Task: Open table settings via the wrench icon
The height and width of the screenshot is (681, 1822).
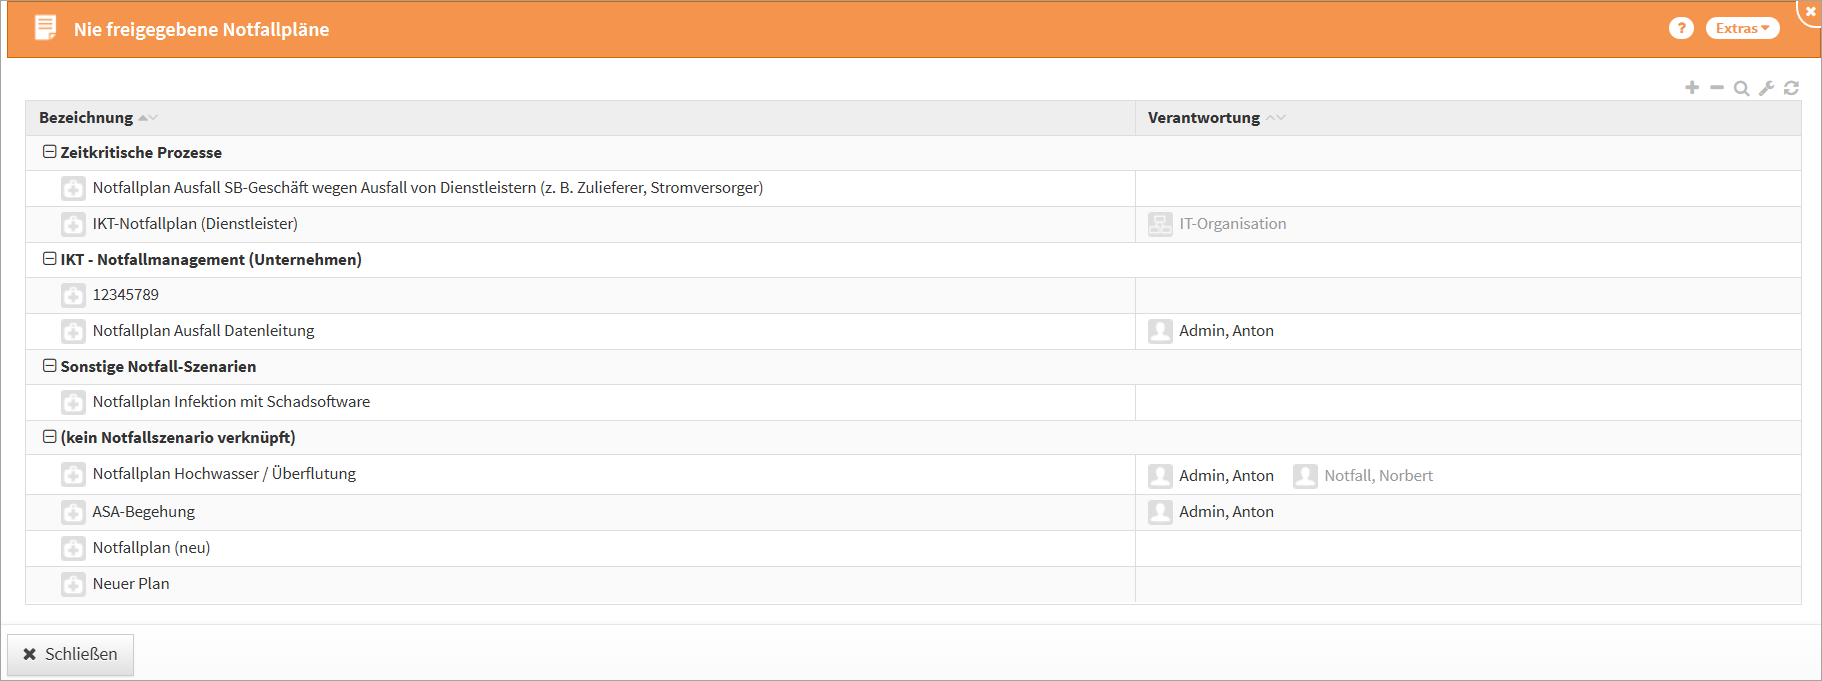Action: click(x=1767, y=88)
